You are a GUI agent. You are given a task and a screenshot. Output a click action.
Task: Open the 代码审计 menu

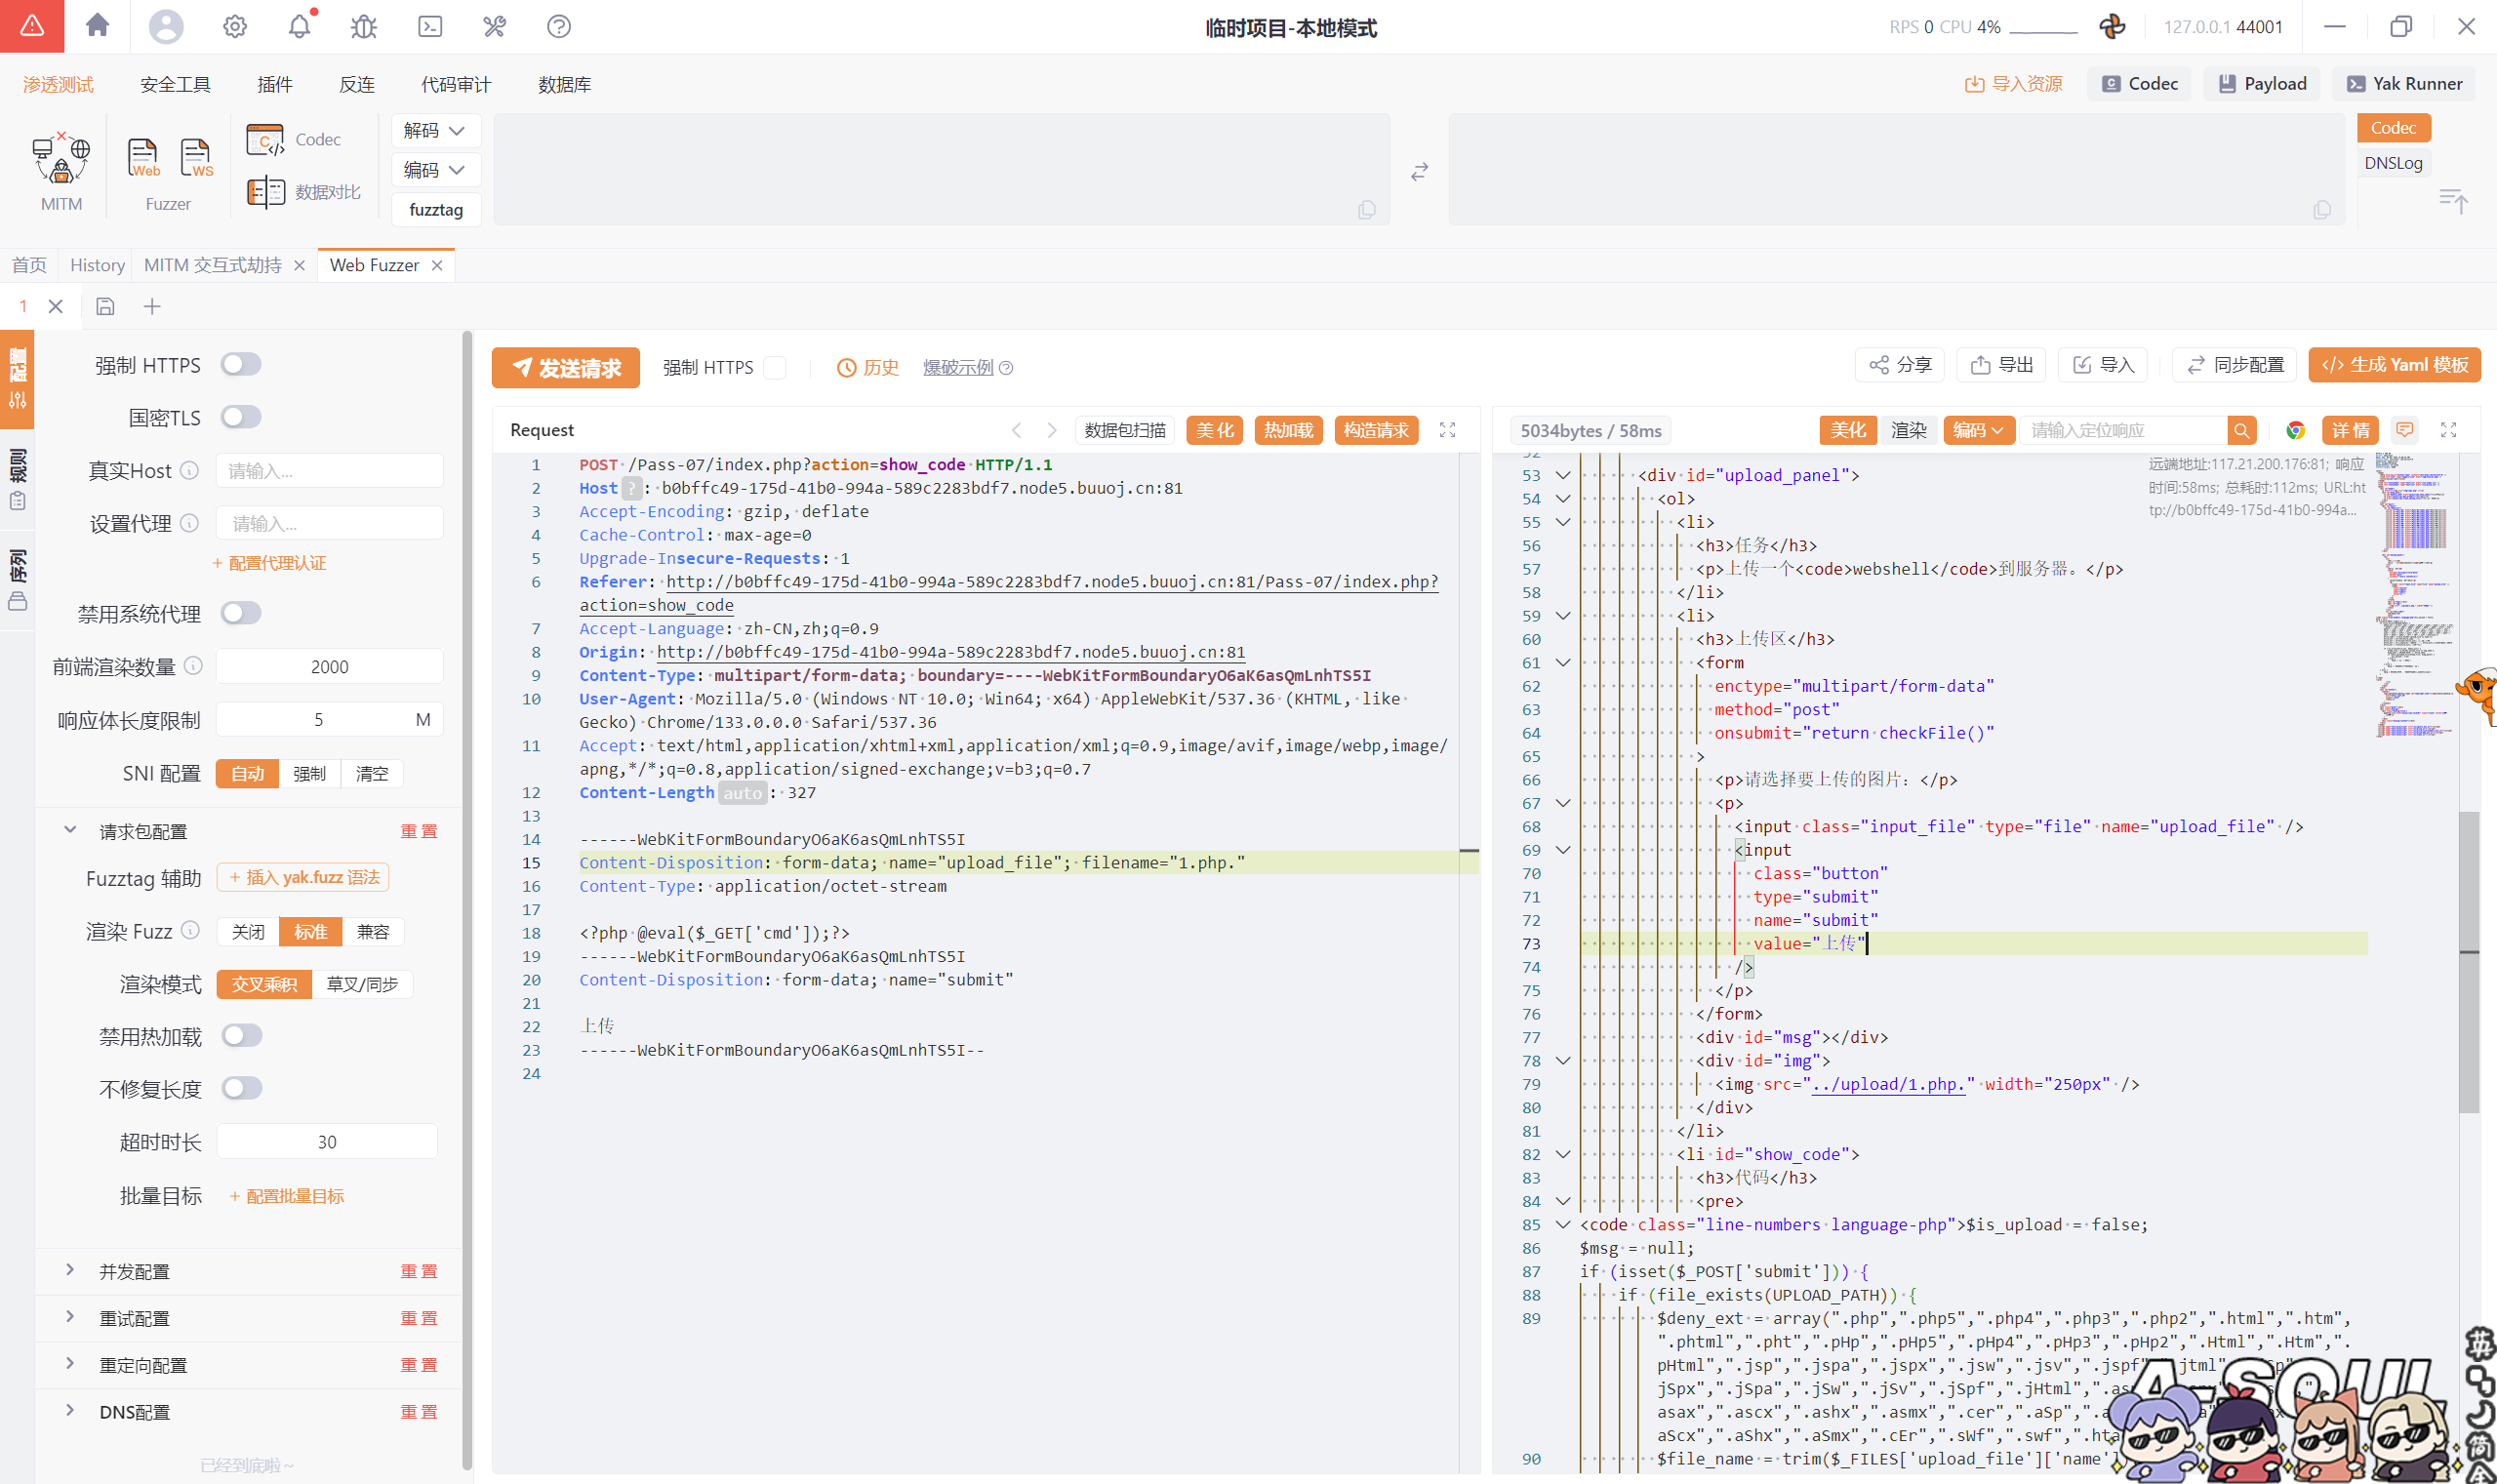click(455, 84)
